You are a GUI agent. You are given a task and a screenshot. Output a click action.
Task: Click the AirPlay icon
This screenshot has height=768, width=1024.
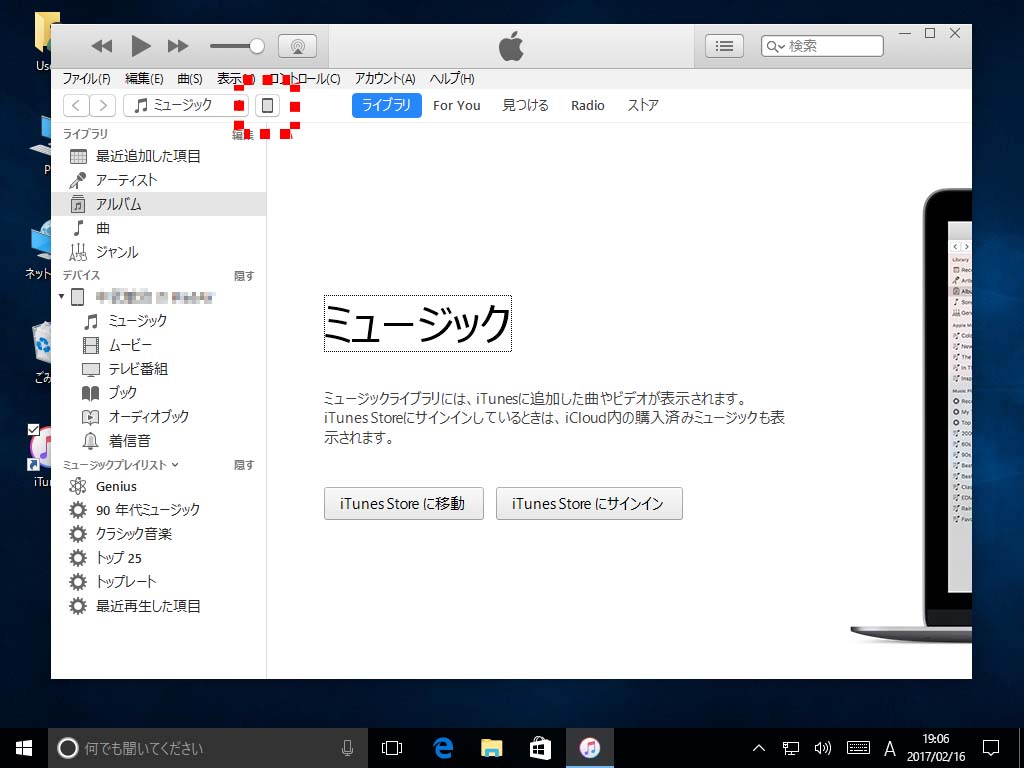(297, 46)
